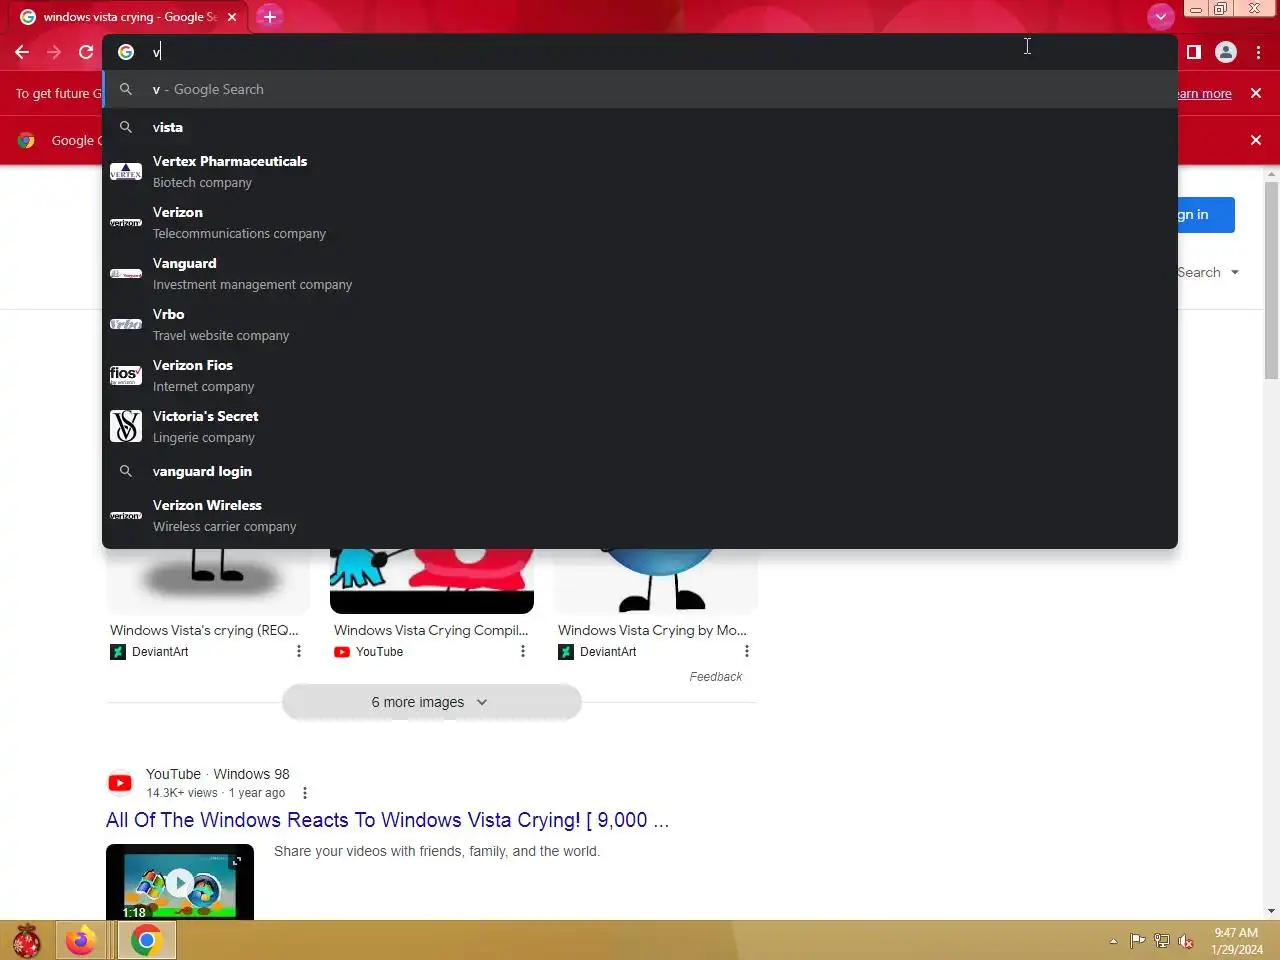Reload the page with the refresh icon
Screen dimensions: 1280x960
click(86, 52)
